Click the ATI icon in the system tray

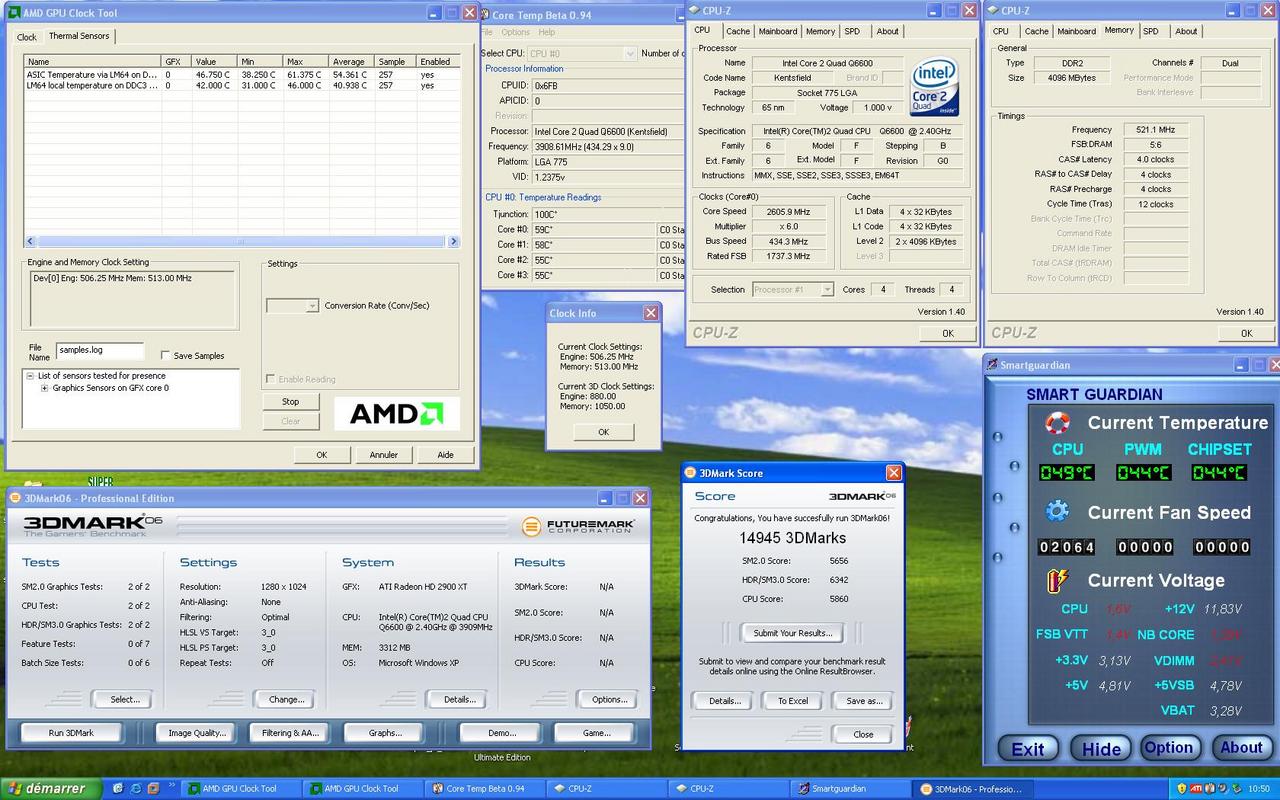pyautogui.click(x=1194, y=788)
